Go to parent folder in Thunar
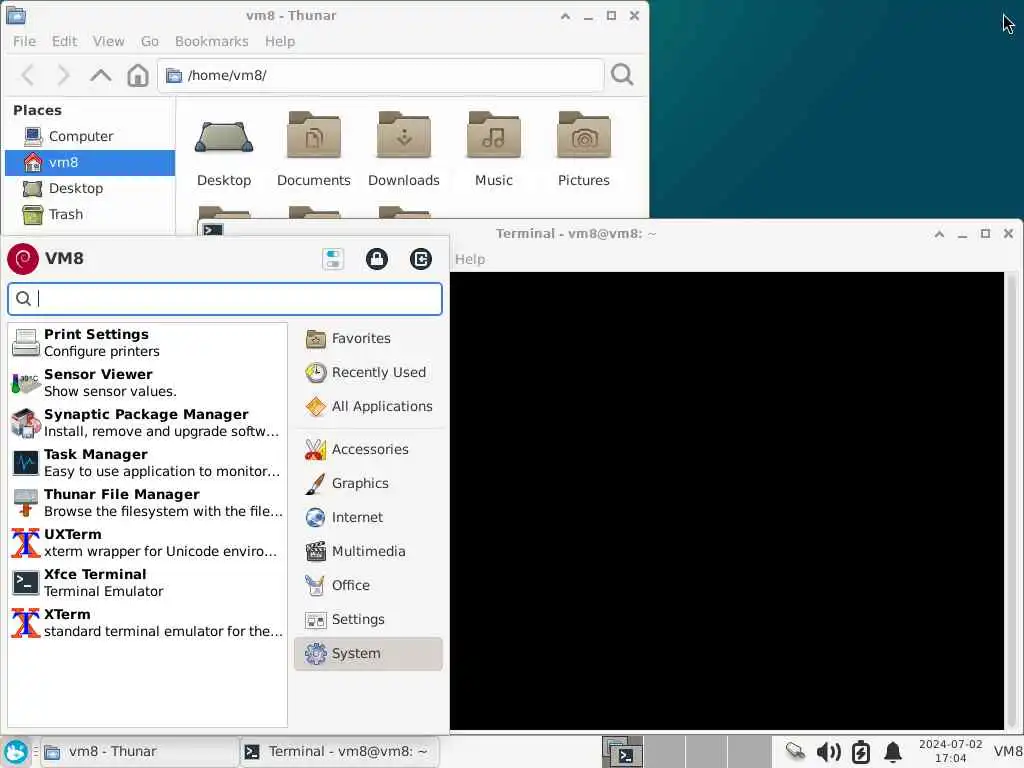Viewport: 1024px width, 768px height. point(101,75)
